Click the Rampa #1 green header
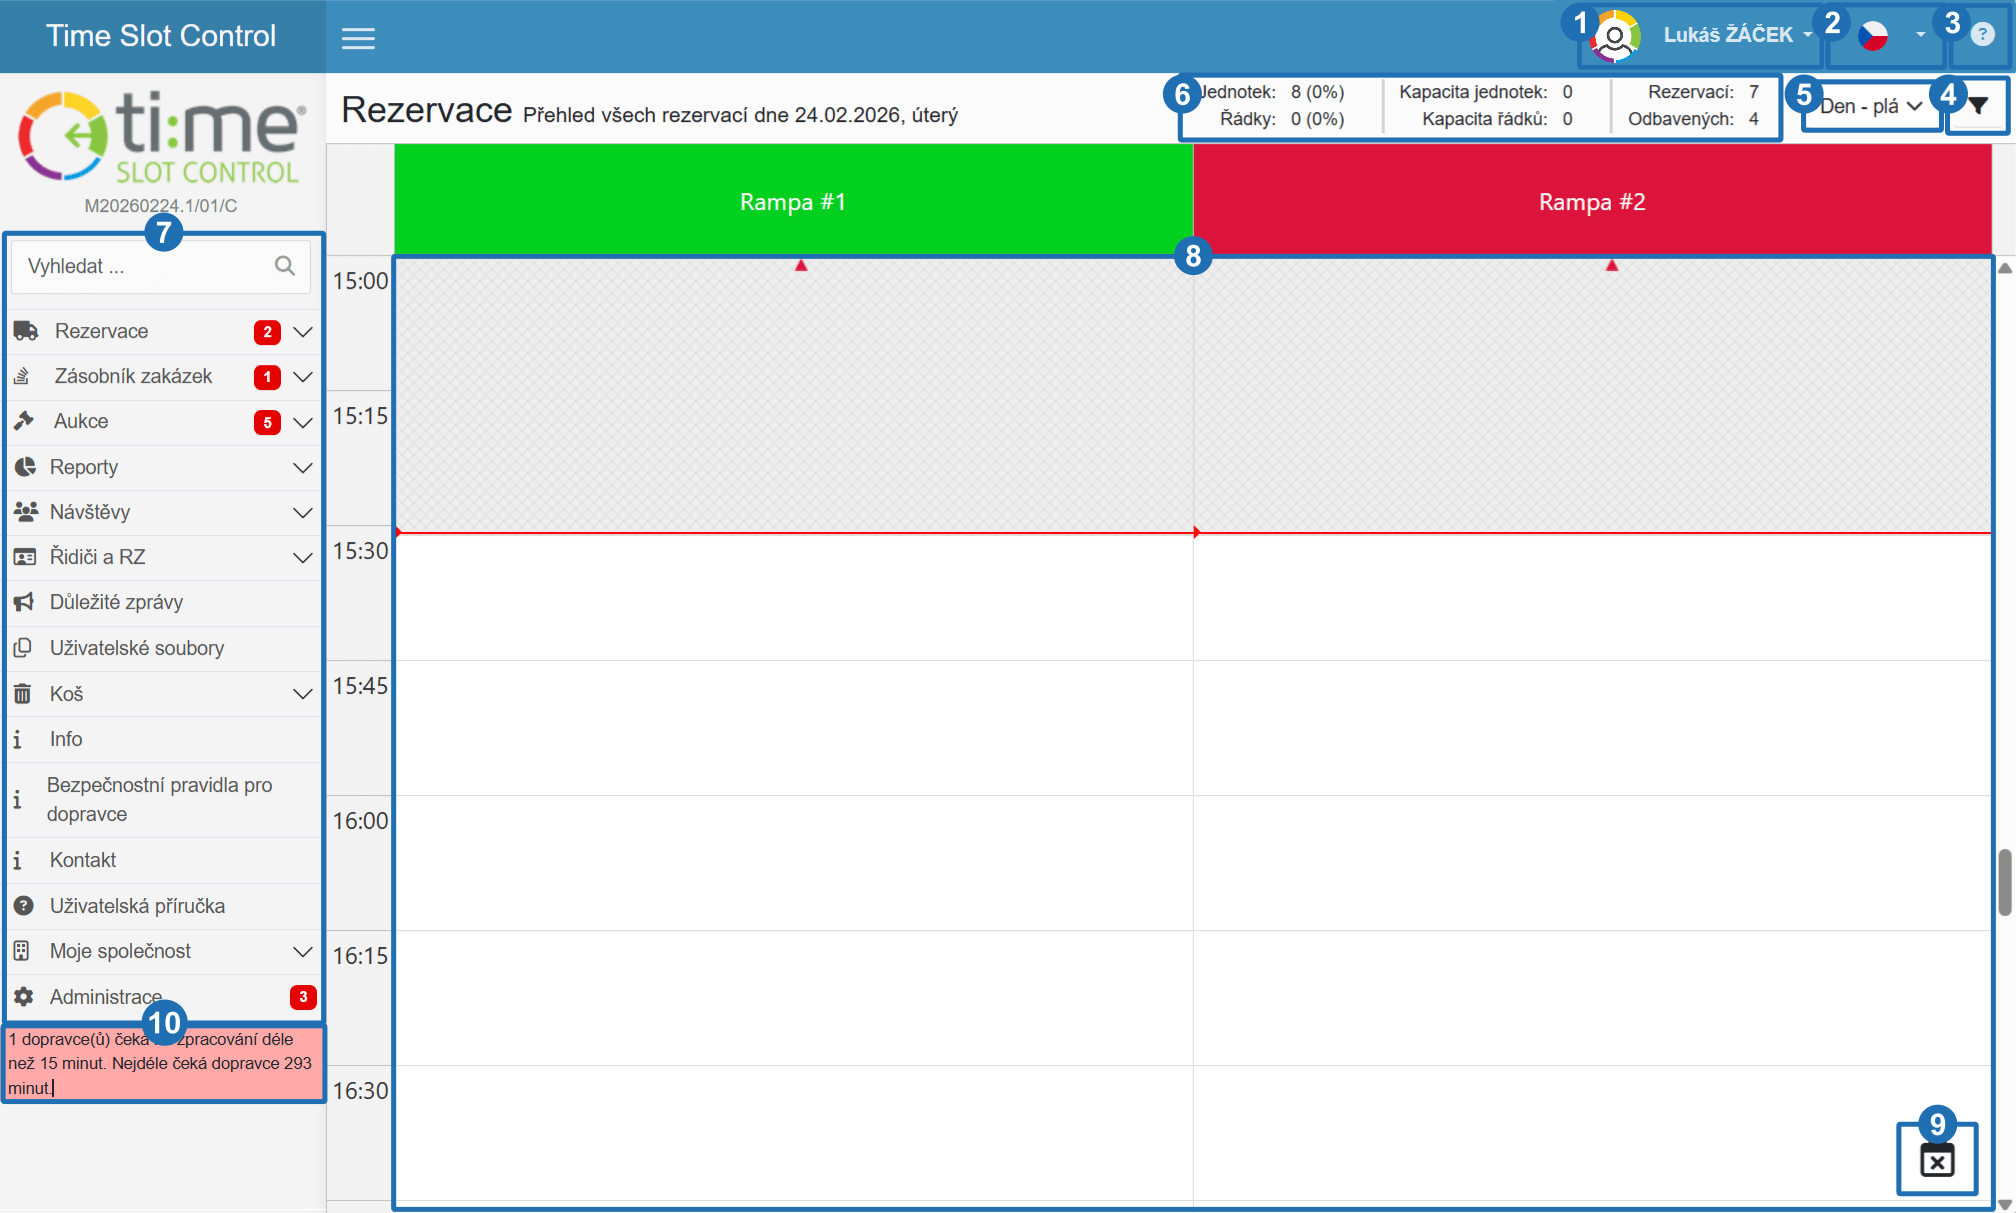This screenshot has width=2016, height=1213. click(793, 201)
